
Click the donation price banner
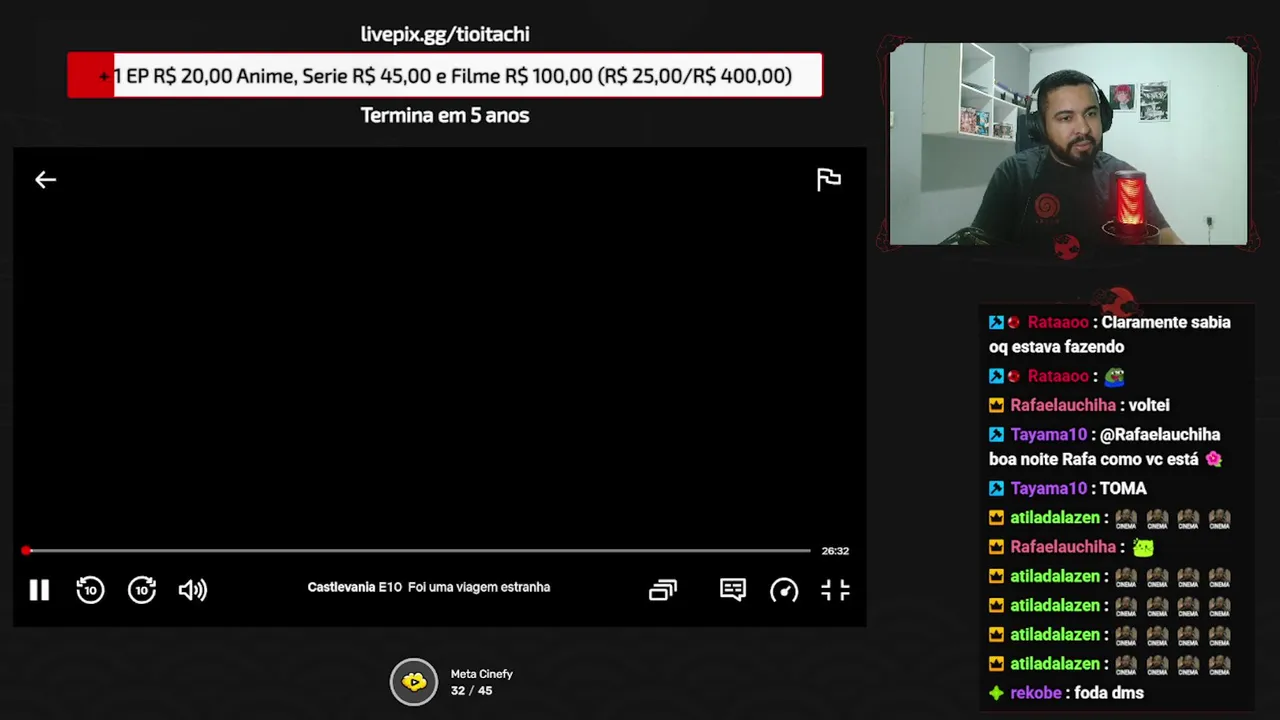click(x=445, y=76)
